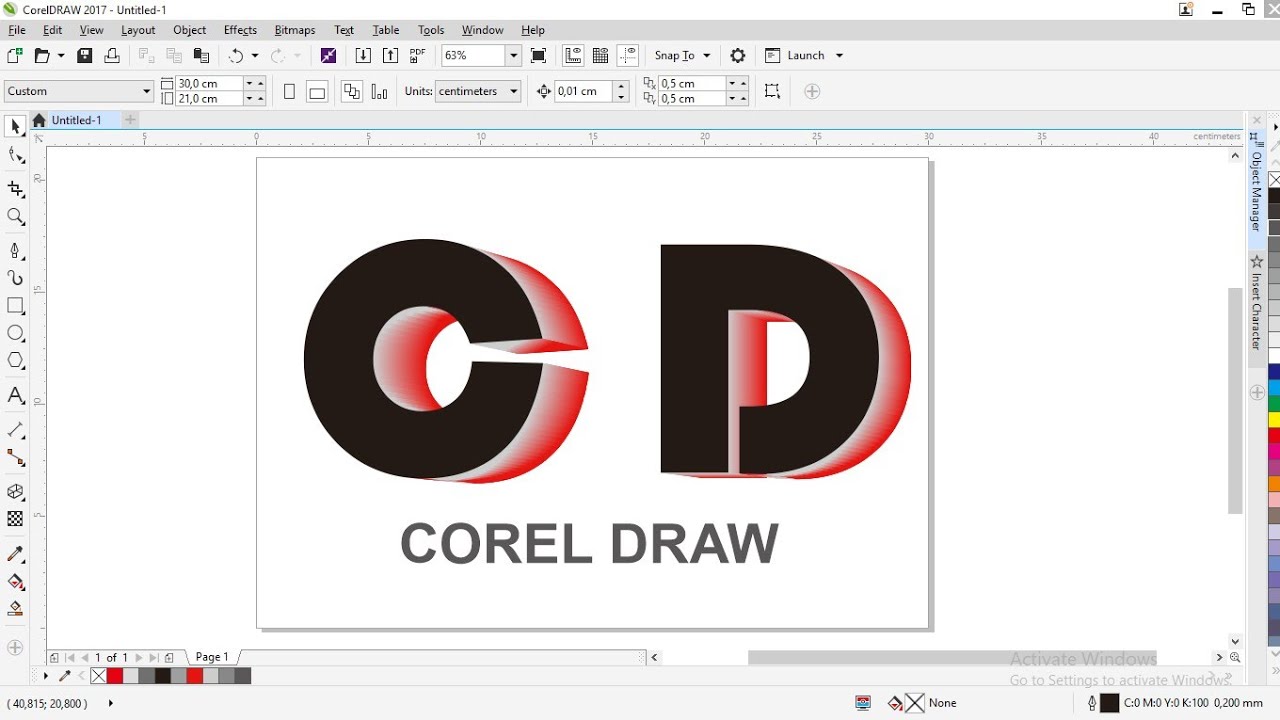Open the Search Content icon
This screenshot has height=720, width=1280.
point(328,56)
